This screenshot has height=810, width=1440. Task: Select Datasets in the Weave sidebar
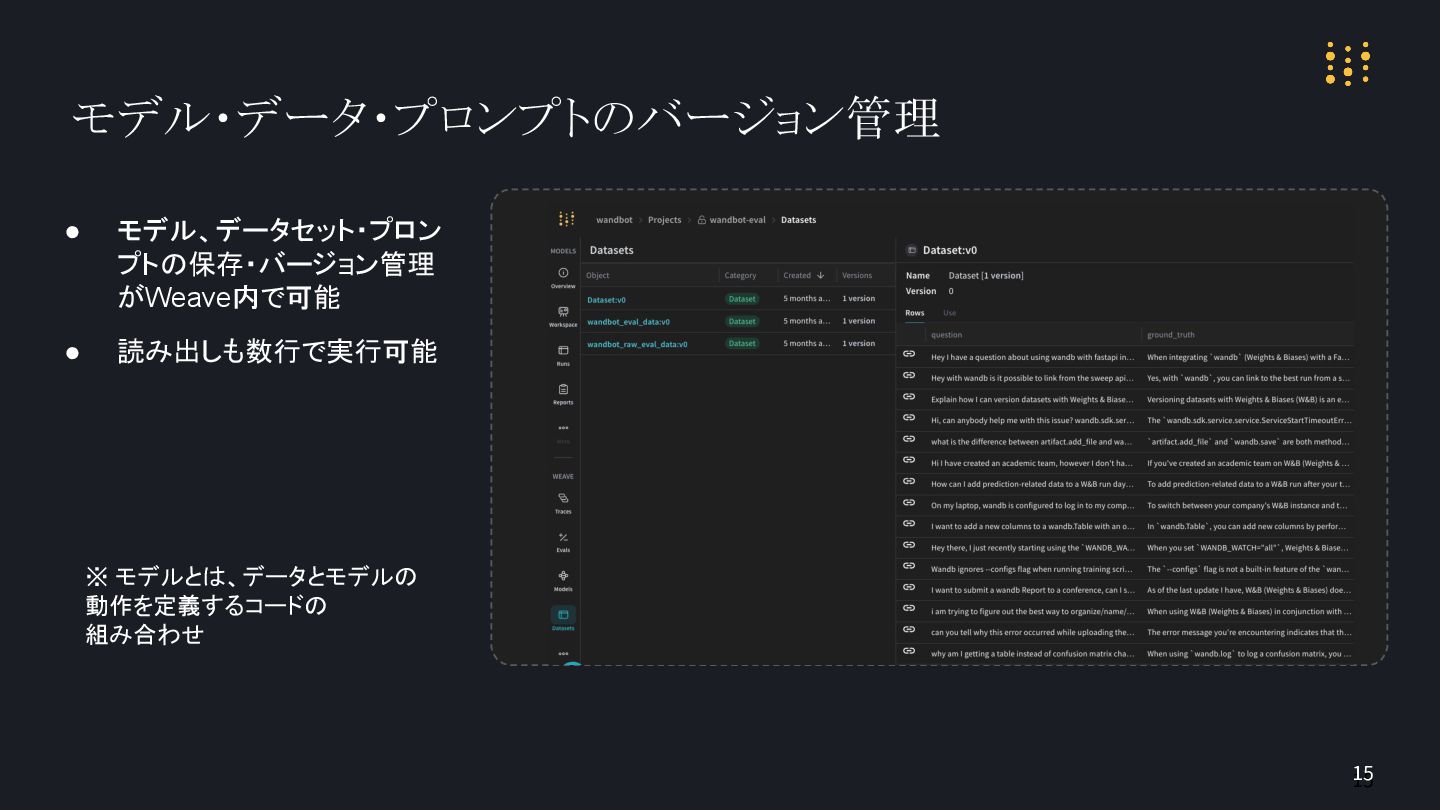[563, 619]
